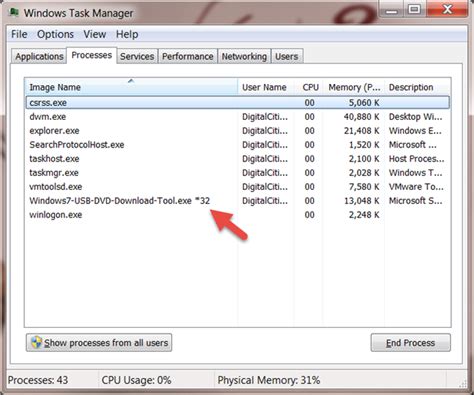
Task: Open the View menu
Action: coord(95,34)
